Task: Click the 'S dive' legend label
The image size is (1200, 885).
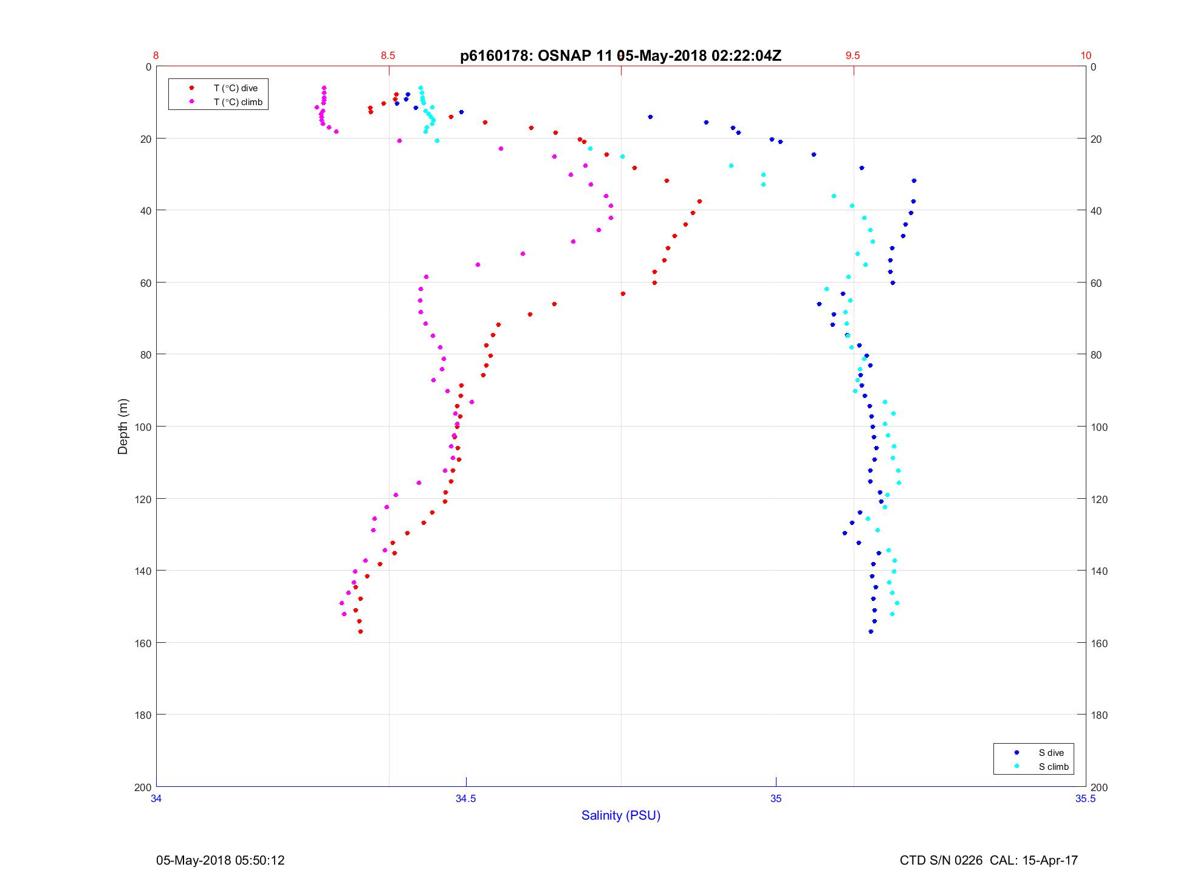Action: (x=1052, y=752)
